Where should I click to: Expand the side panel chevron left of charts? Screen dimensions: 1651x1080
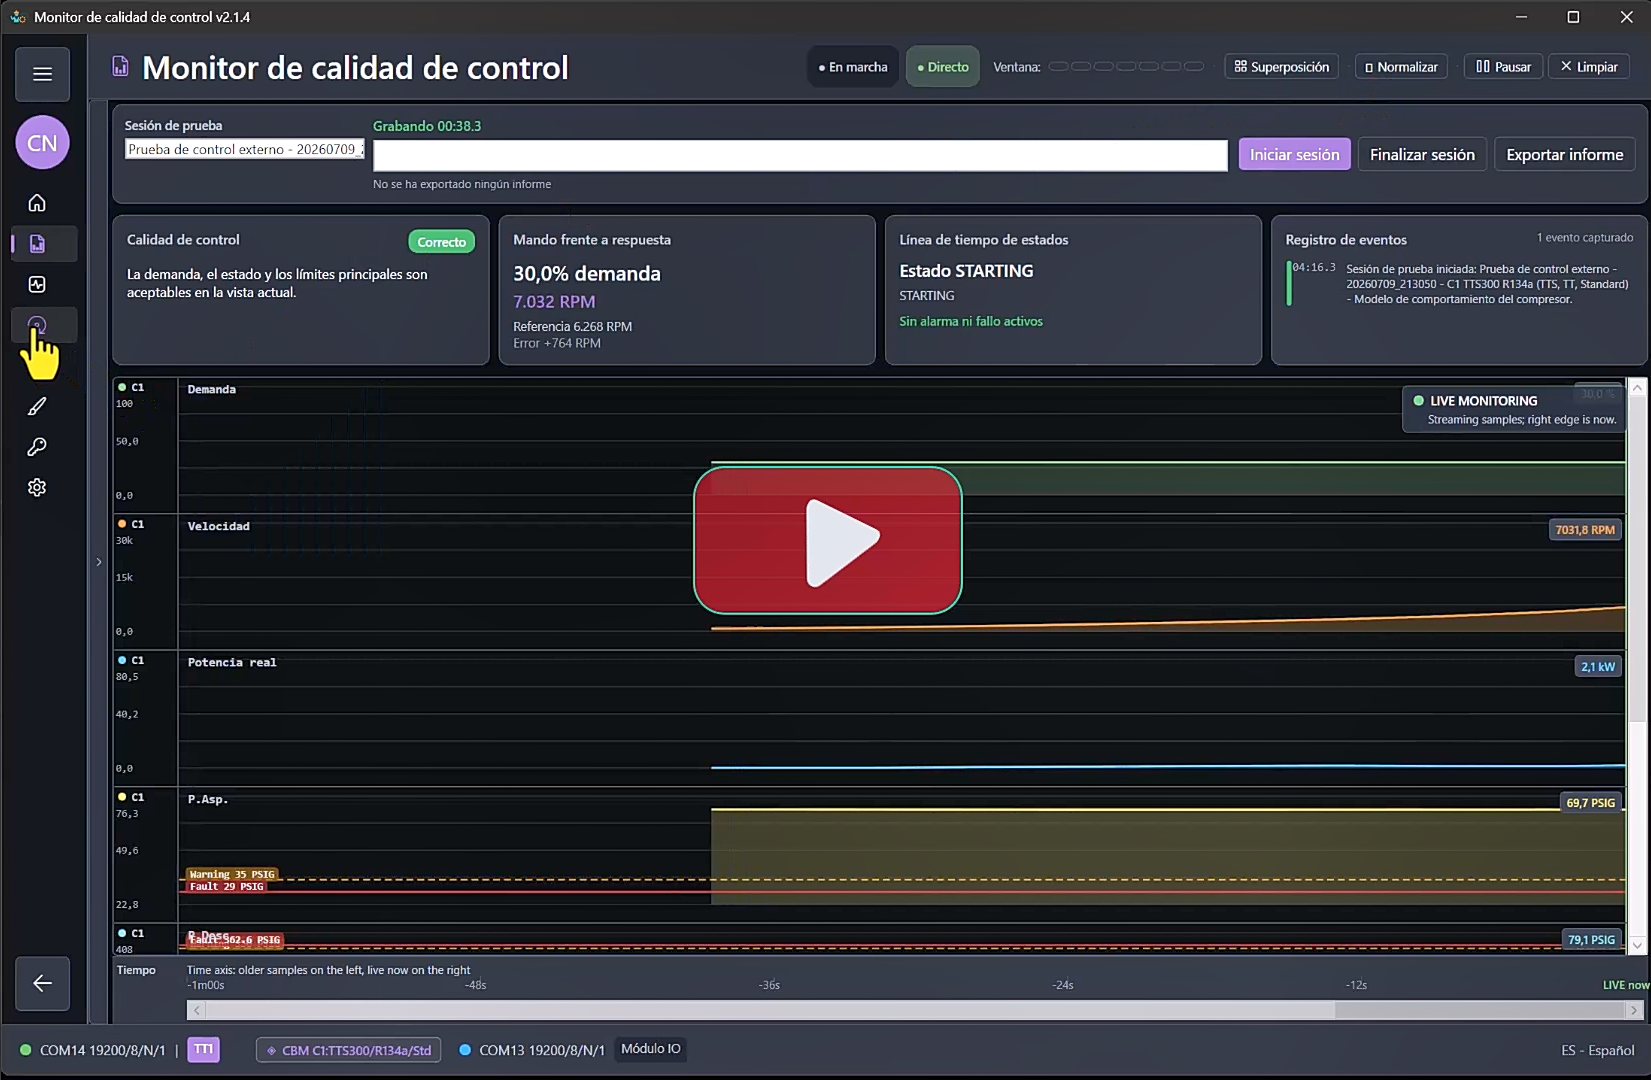tap(98, 562)
